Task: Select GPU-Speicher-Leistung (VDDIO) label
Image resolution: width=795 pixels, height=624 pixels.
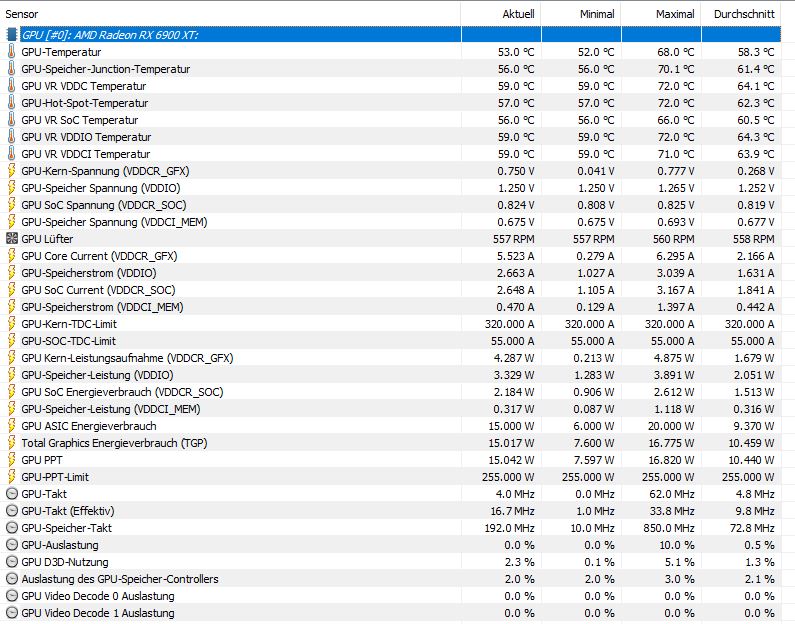Action: (97, 375)
